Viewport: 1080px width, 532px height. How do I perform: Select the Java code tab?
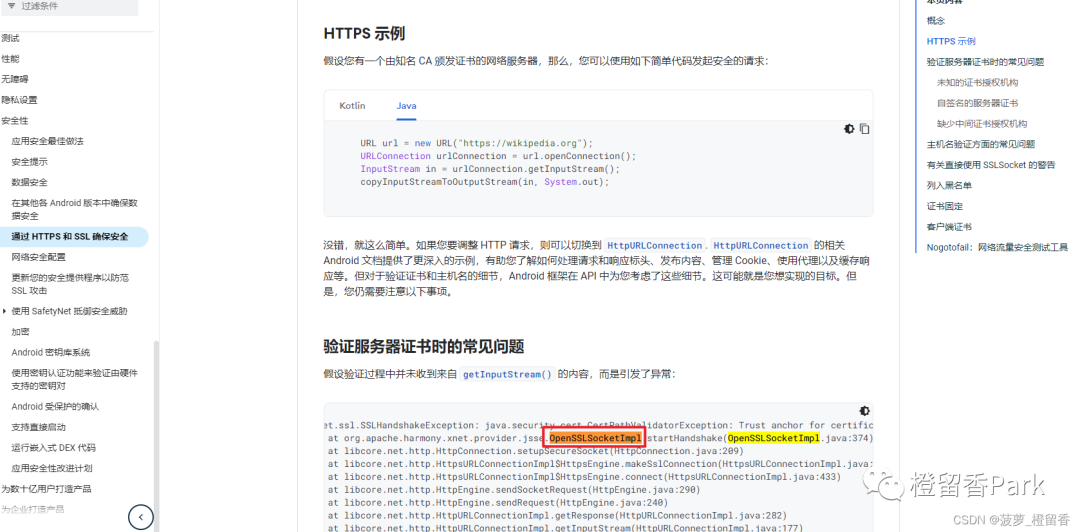[406, 106]
